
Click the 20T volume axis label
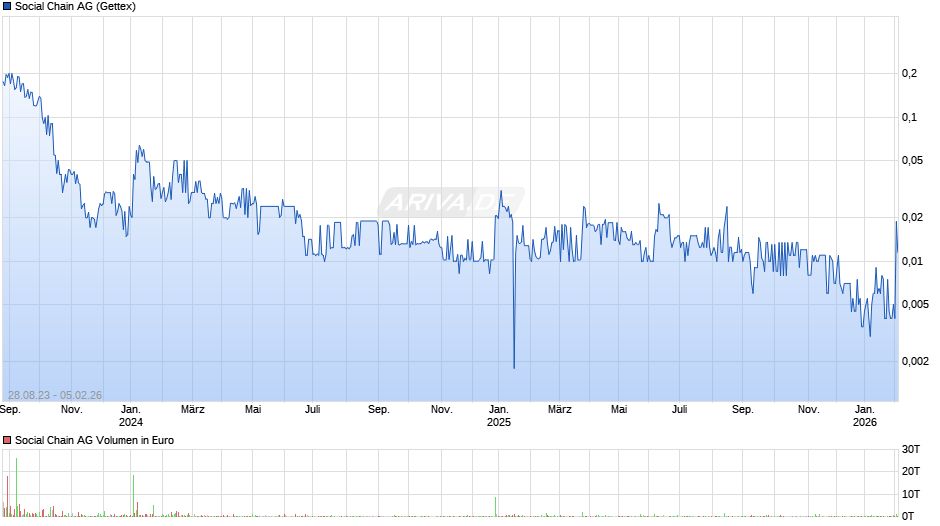point(911,471)
